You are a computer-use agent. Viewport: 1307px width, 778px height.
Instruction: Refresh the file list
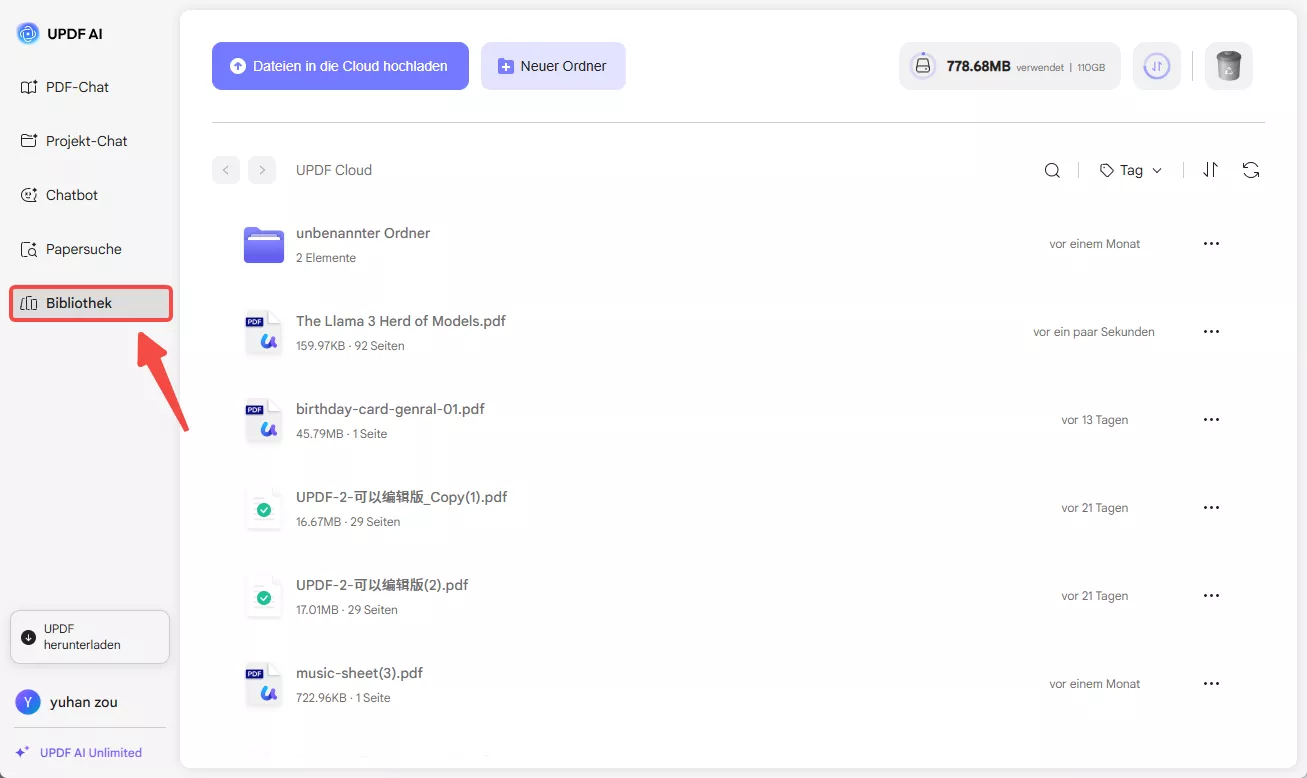point(1251,170)
